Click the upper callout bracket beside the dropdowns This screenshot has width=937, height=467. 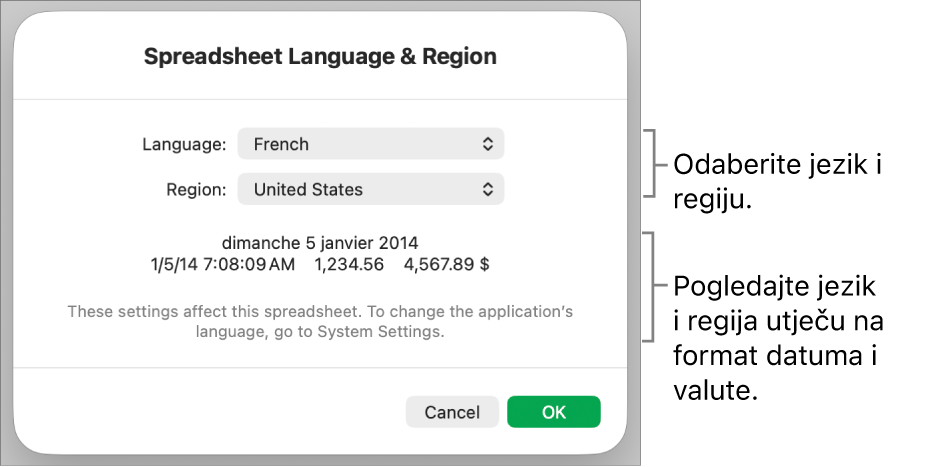tap(652, 164)
